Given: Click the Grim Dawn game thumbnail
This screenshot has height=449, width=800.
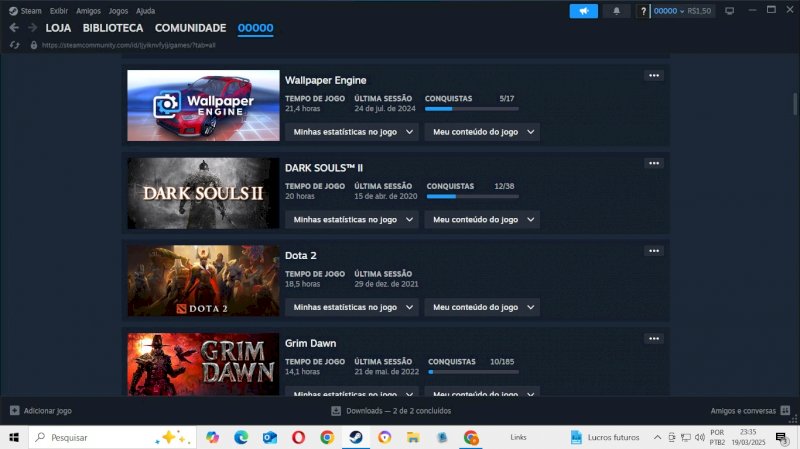Looking at the screenshot, I should (203, 363).
